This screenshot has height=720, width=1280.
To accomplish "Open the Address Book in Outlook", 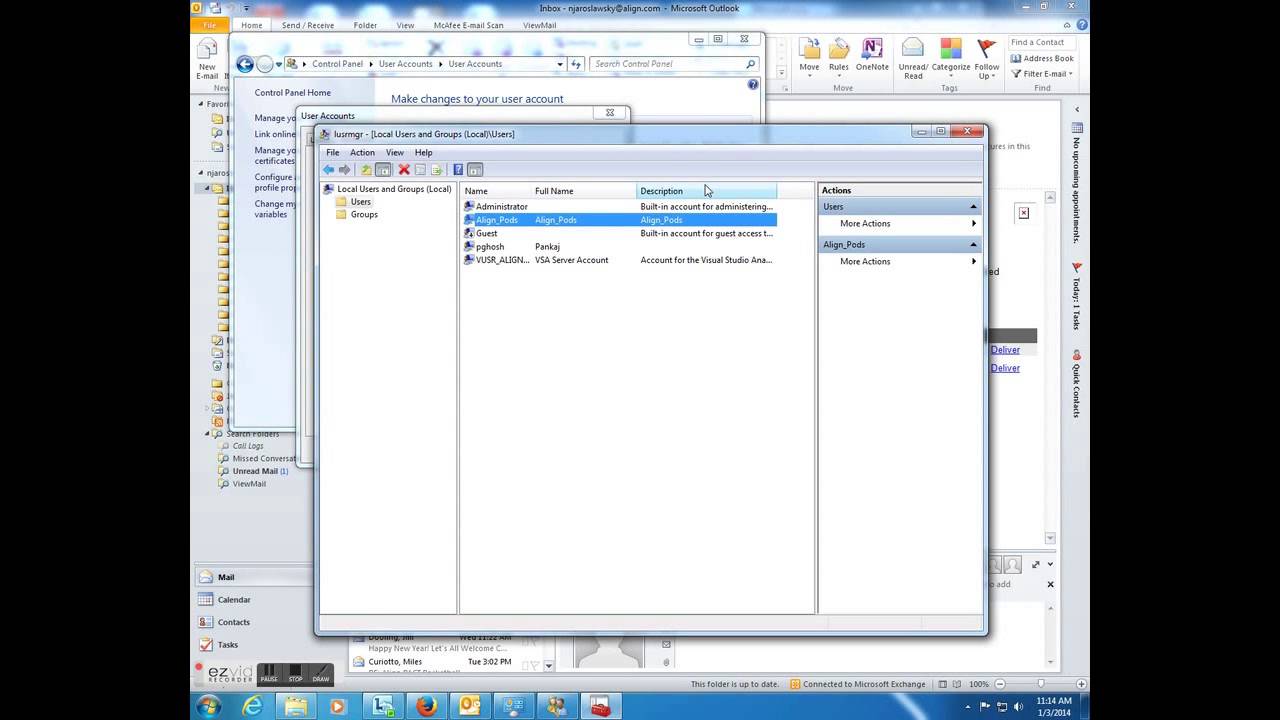I will coord(1042,58).
